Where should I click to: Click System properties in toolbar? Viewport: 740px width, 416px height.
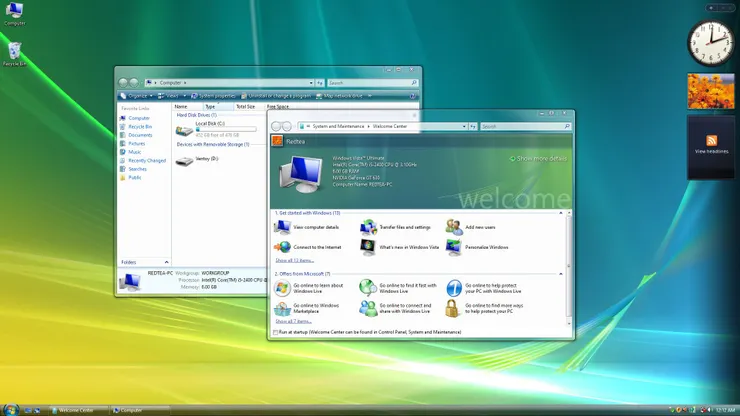[213, 96]
